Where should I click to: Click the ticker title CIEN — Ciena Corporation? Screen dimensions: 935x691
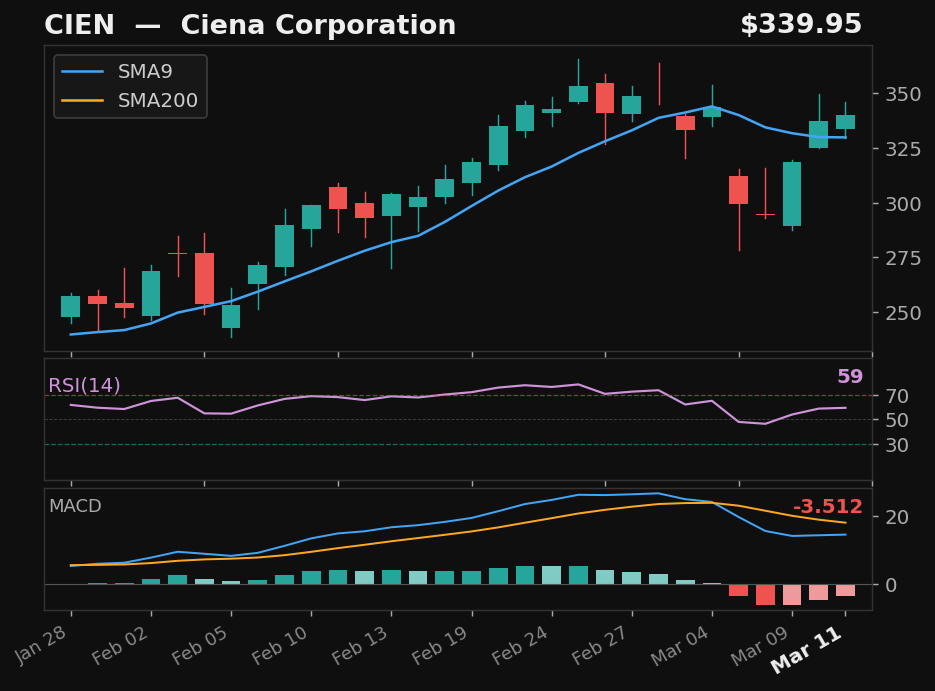tap(250, 24)
